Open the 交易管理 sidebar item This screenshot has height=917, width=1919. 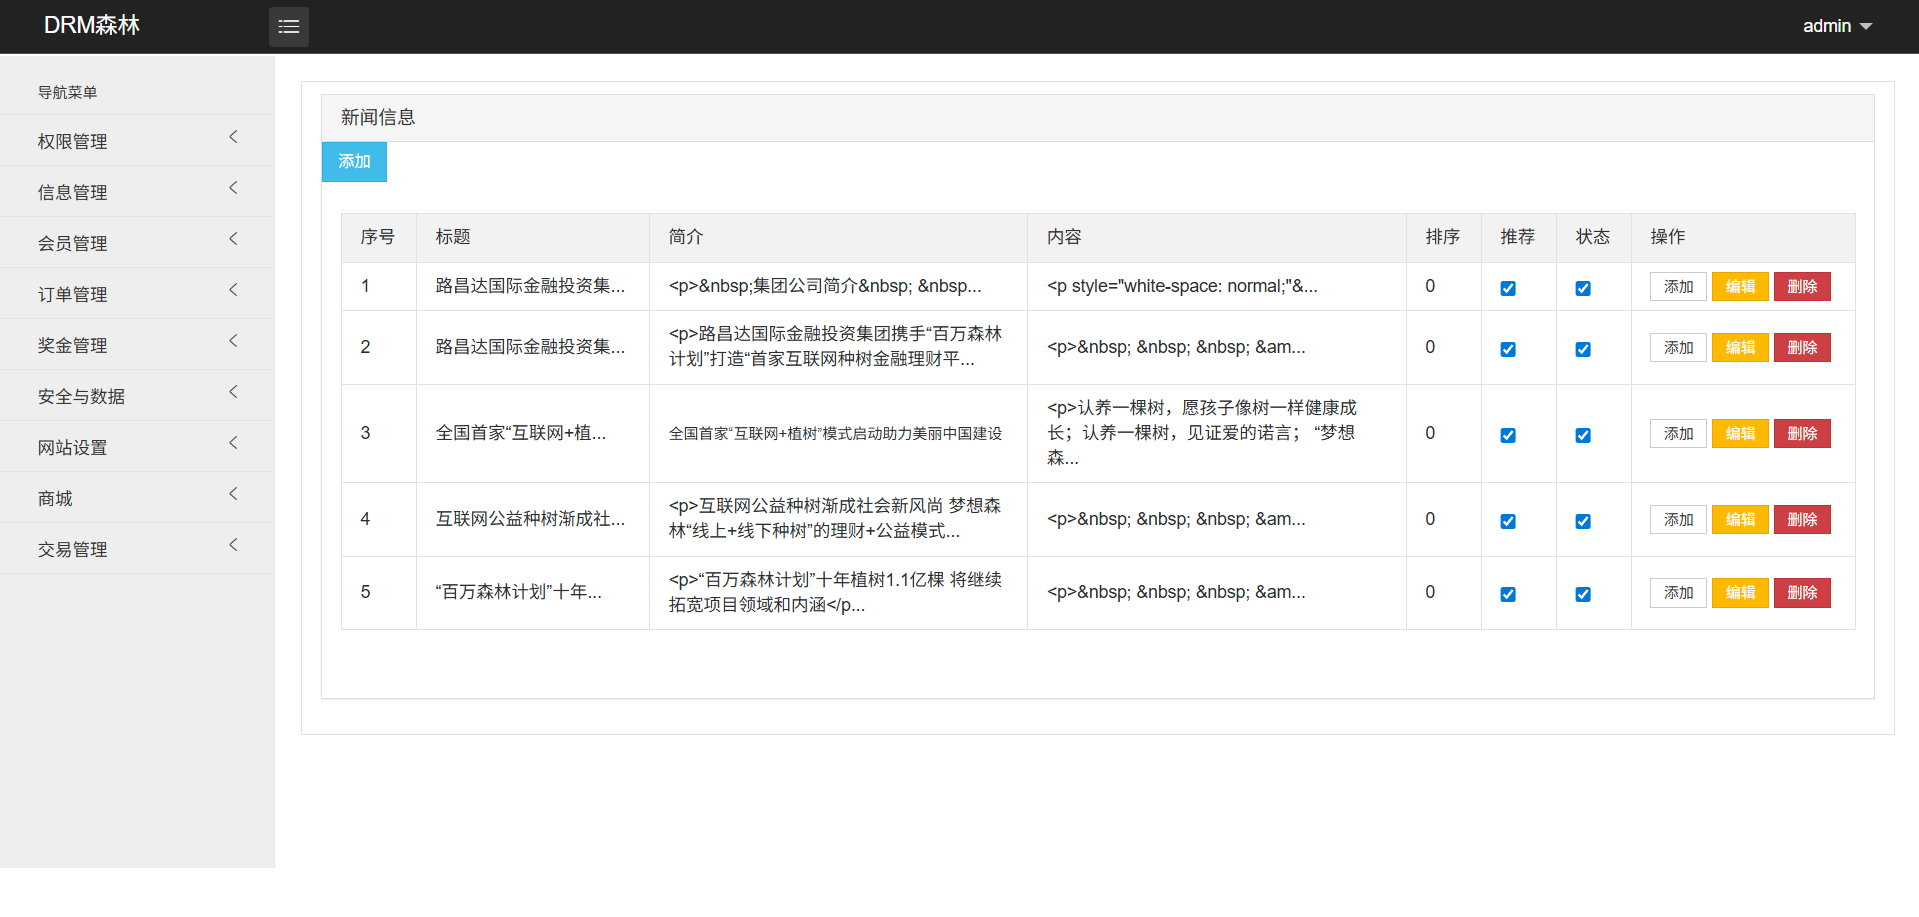point(137,549)
